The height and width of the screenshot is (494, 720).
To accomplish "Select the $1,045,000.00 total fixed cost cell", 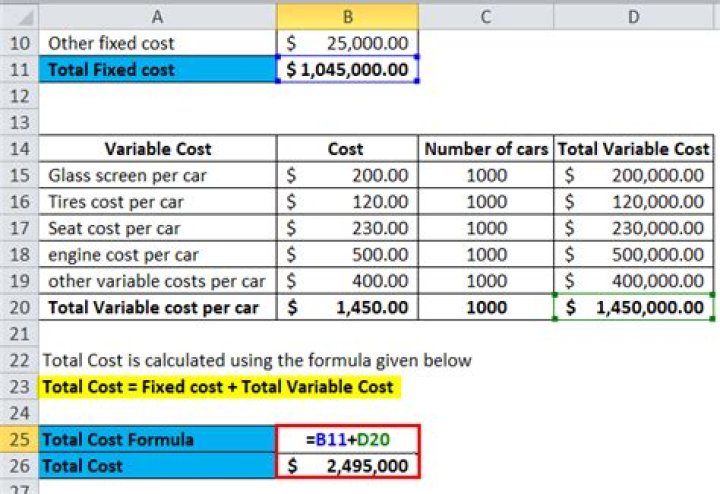I will coord(348,70).
